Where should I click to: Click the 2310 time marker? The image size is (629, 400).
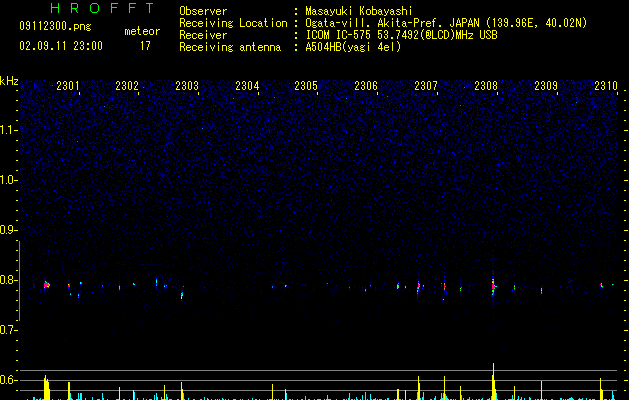606,85
